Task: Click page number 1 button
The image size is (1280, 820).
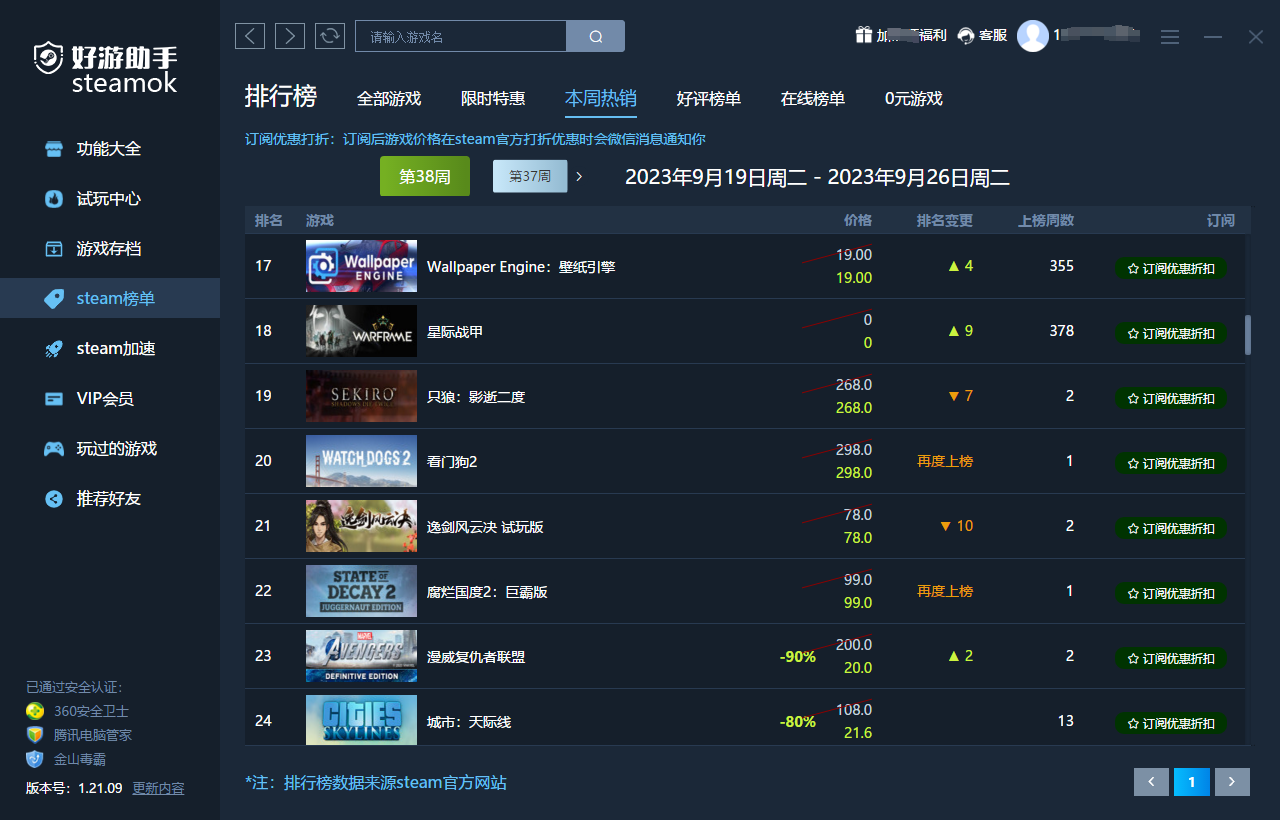Action: click(x=1192, y=782)
